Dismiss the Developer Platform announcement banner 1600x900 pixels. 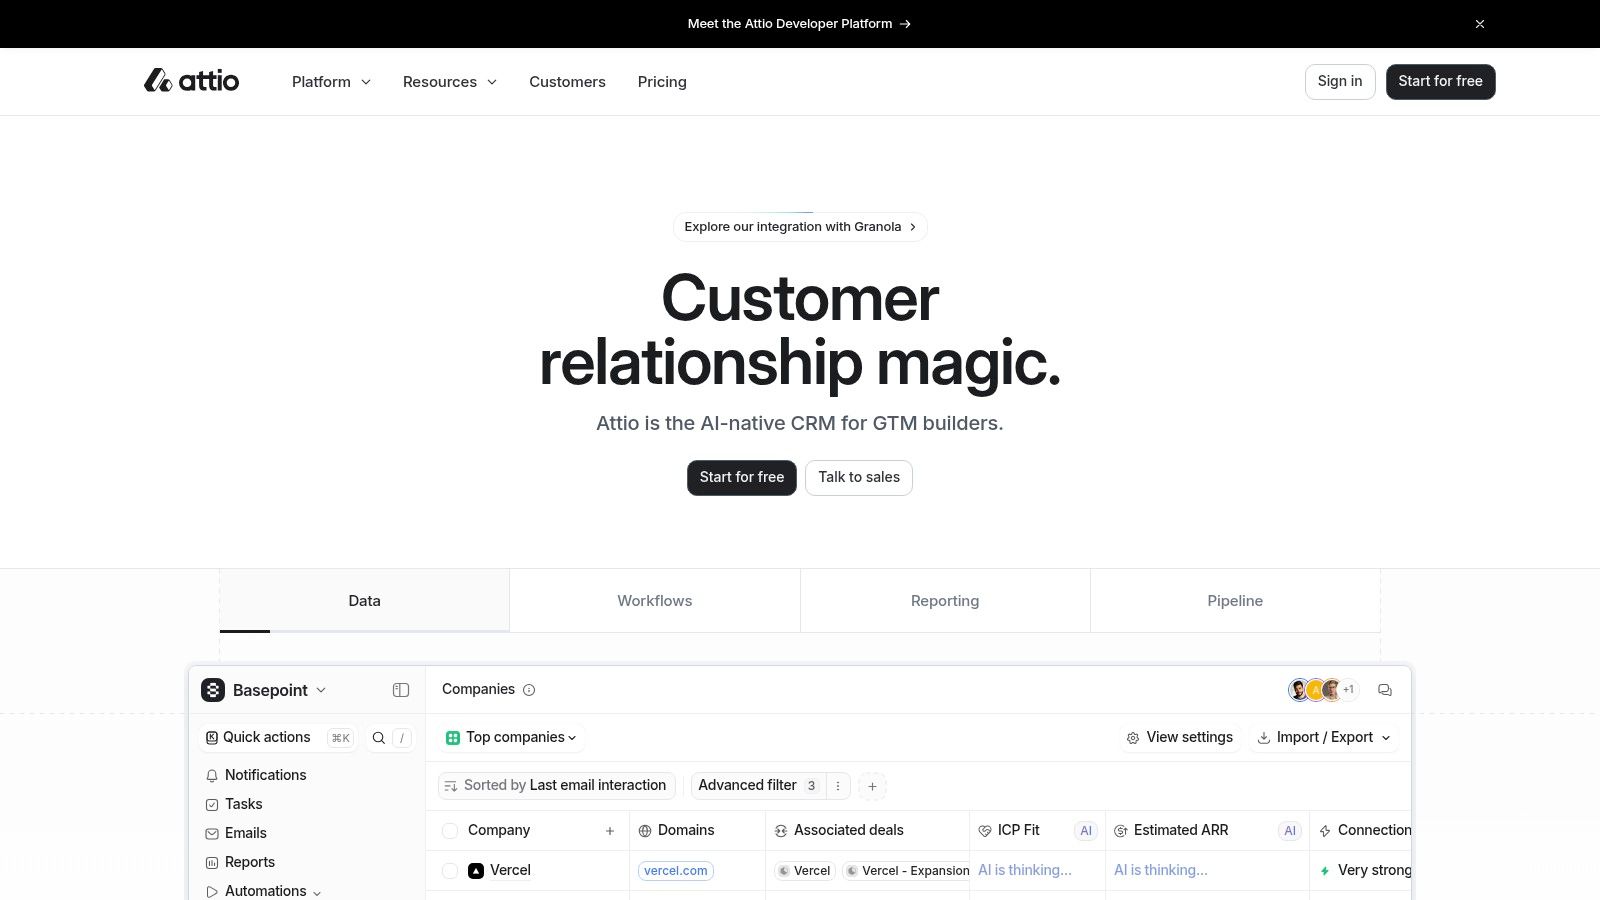[x=1479, y=24]
